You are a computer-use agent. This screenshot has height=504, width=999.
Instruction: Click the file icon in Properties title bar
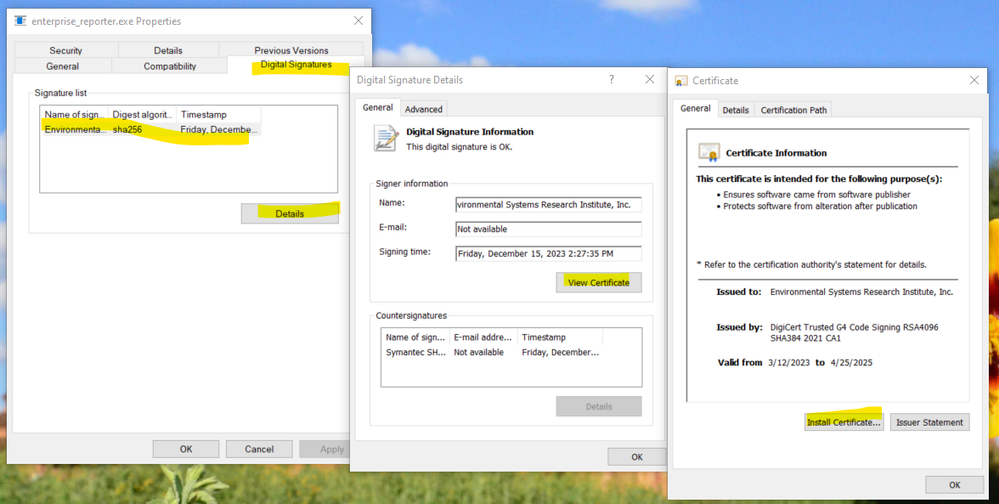[20, 21]
